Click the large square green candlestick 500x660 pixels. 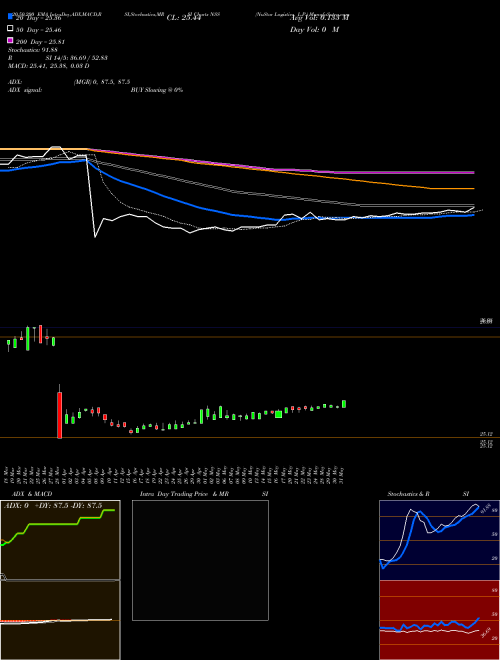coord(278,414)
